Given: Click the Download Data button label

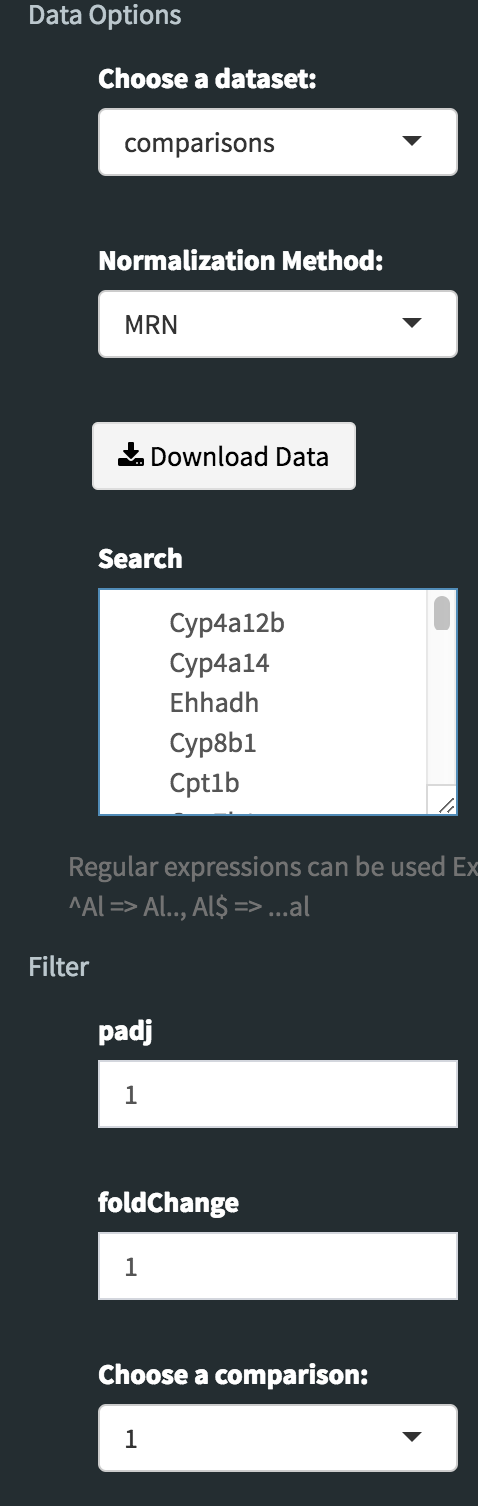Looking at the screenshot, I should (x=239, y=457).
